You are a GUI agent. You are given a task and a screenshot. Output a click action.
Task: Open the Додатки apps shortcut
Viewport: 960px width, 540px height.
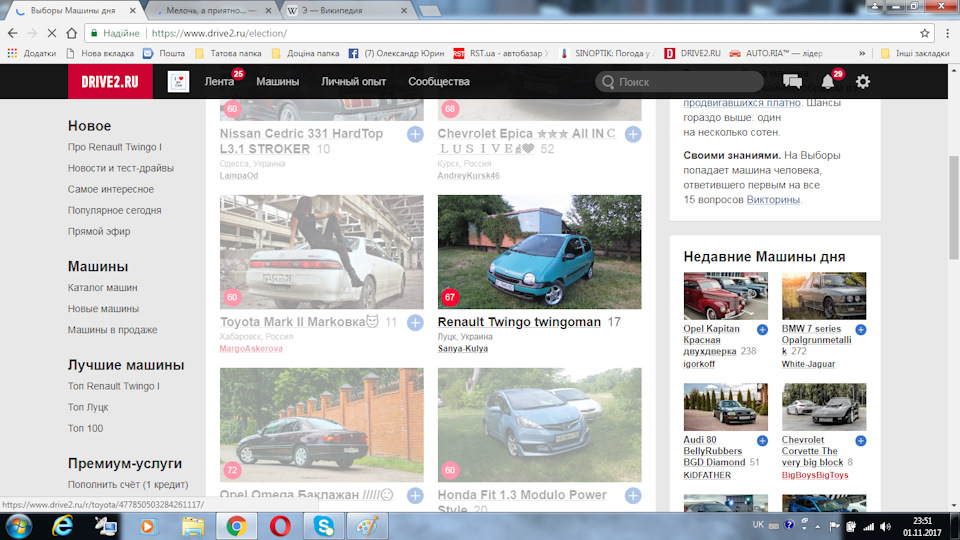pos(32,53)
